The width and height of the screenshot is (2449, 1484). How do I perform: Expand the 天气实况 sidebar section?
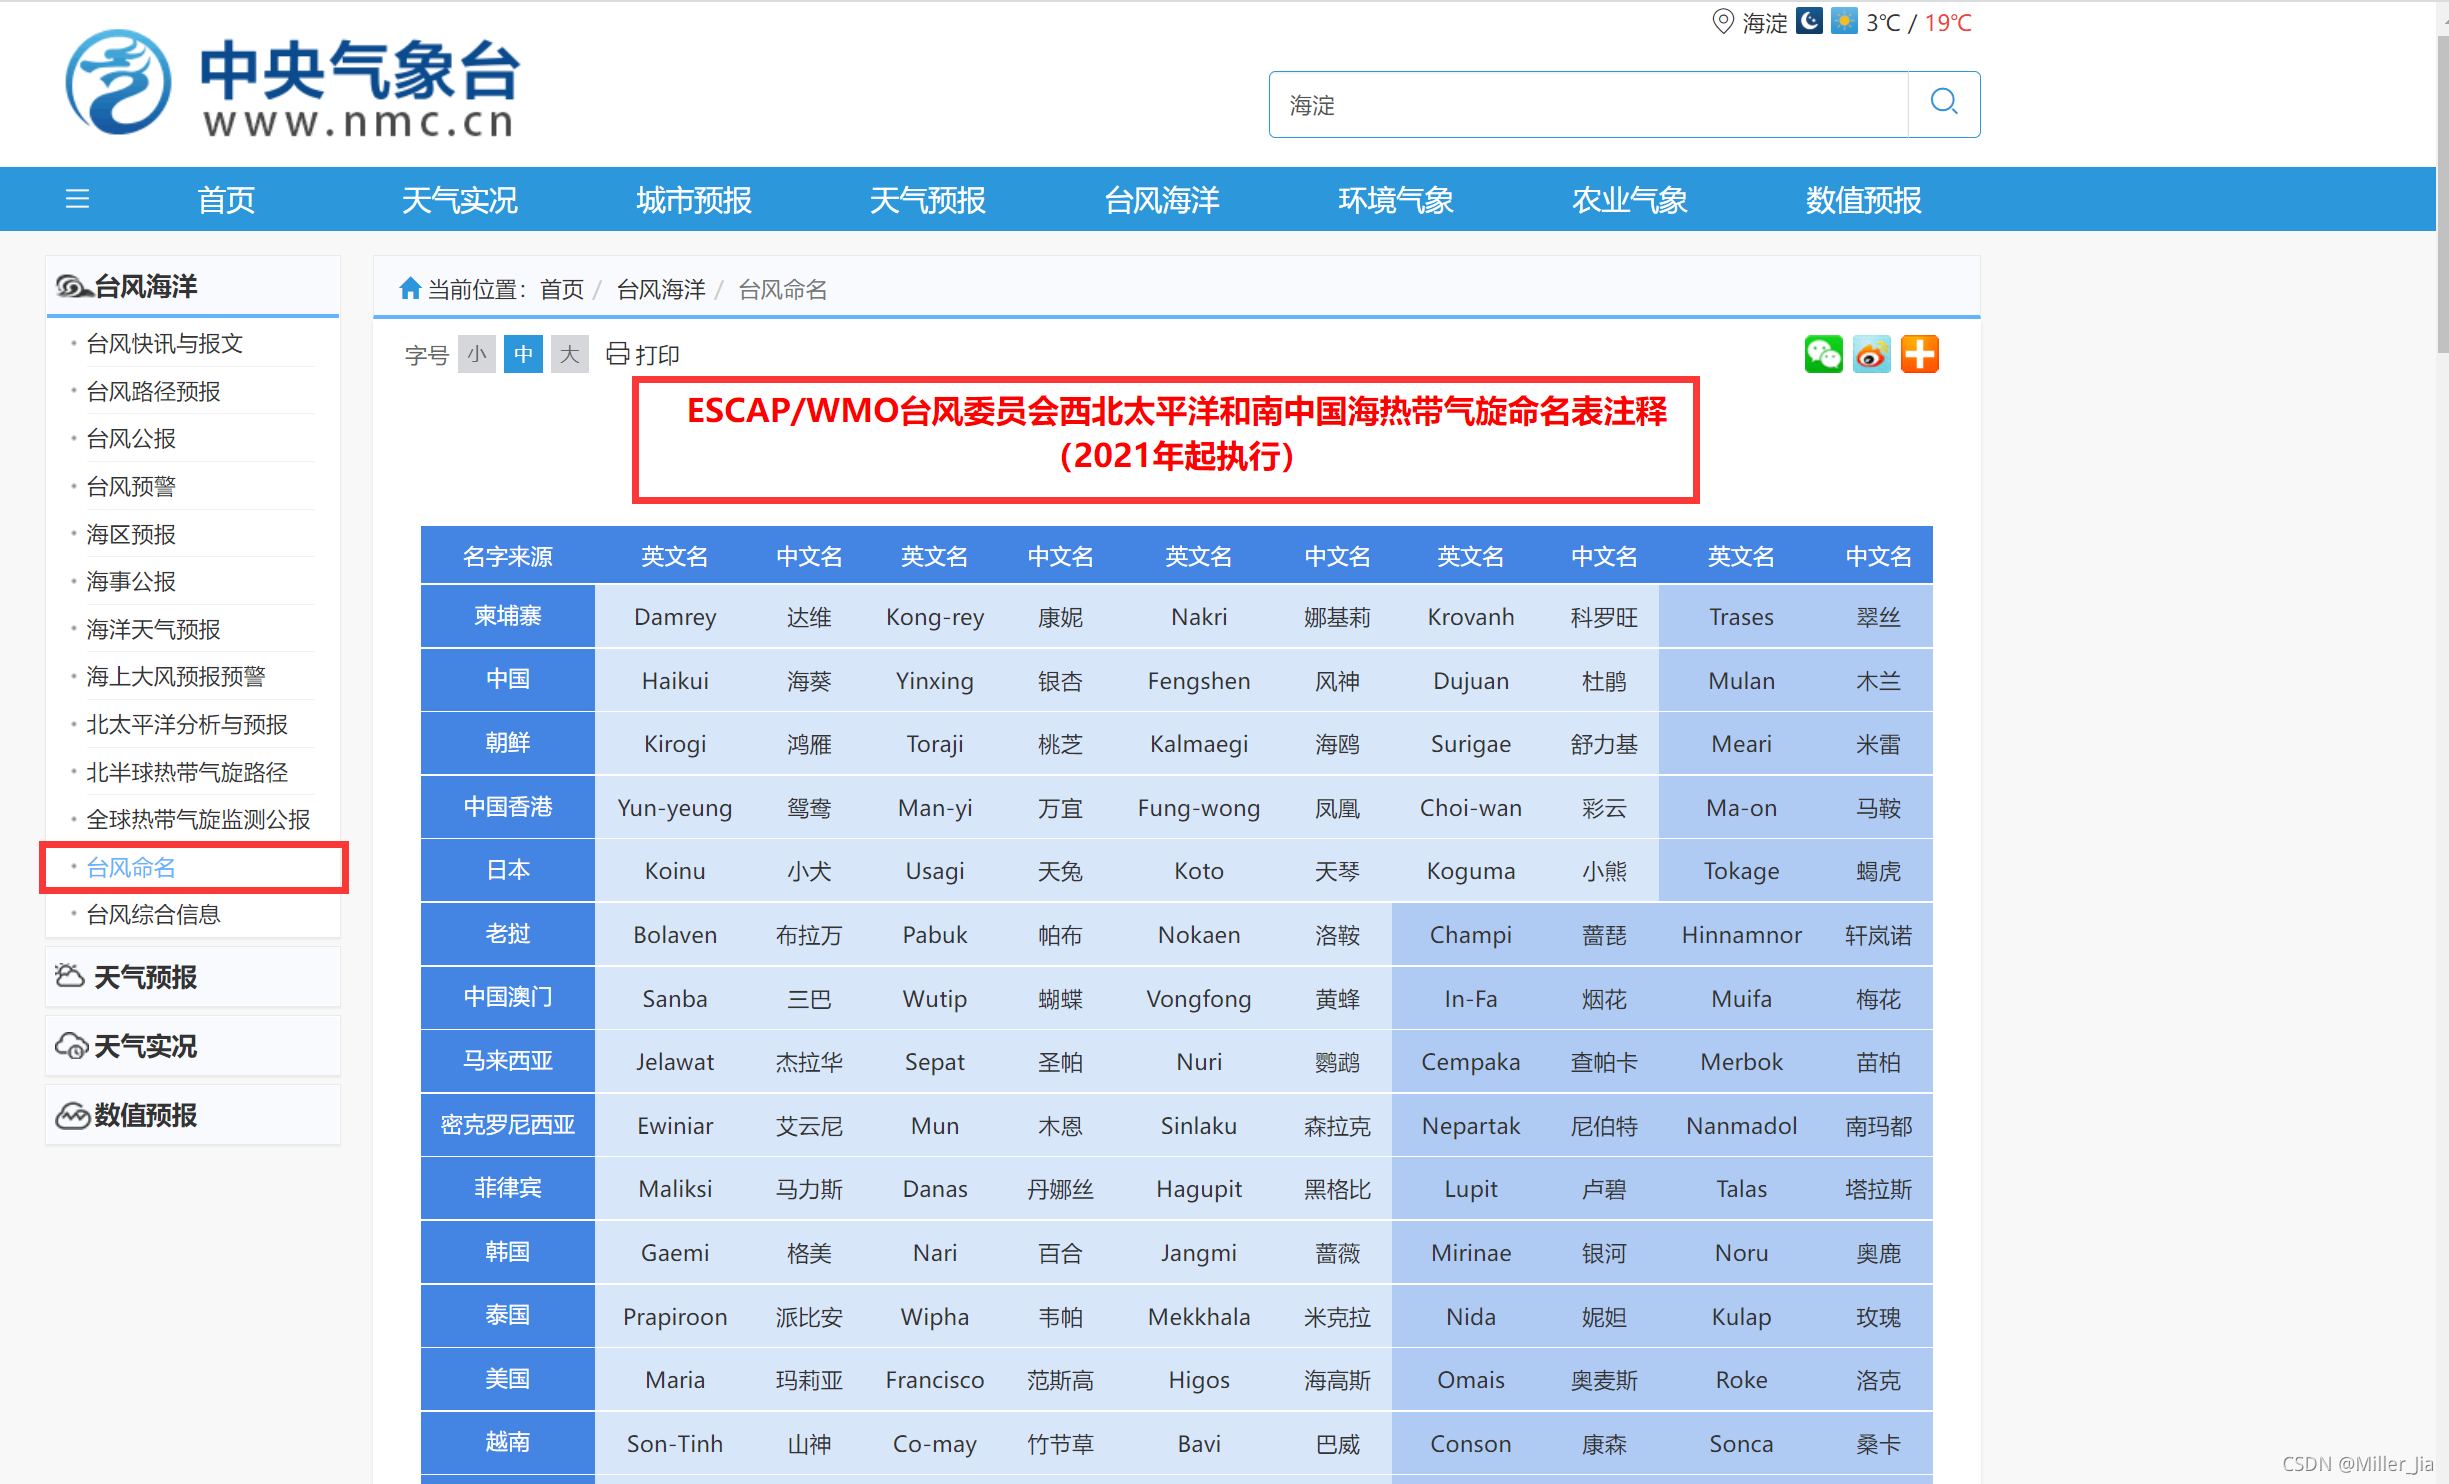(146, 1046)
